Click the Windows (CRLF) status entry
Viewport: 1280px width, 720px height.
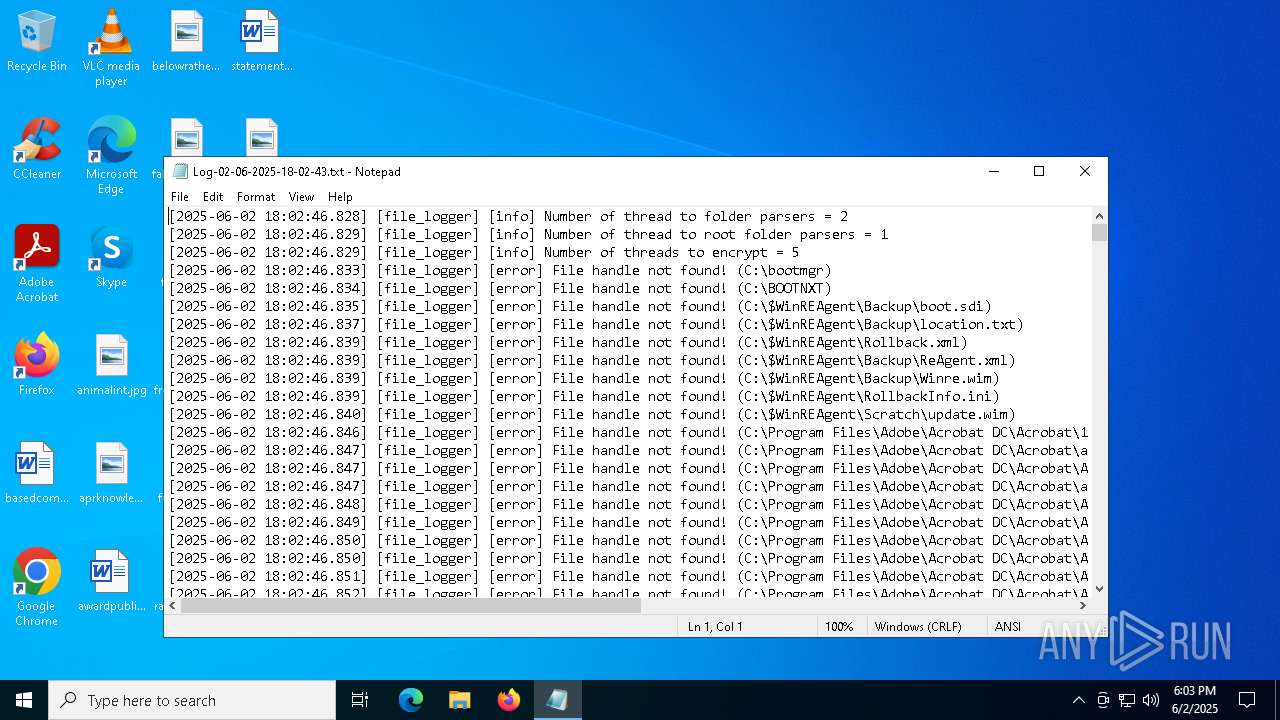coord(918,627)
